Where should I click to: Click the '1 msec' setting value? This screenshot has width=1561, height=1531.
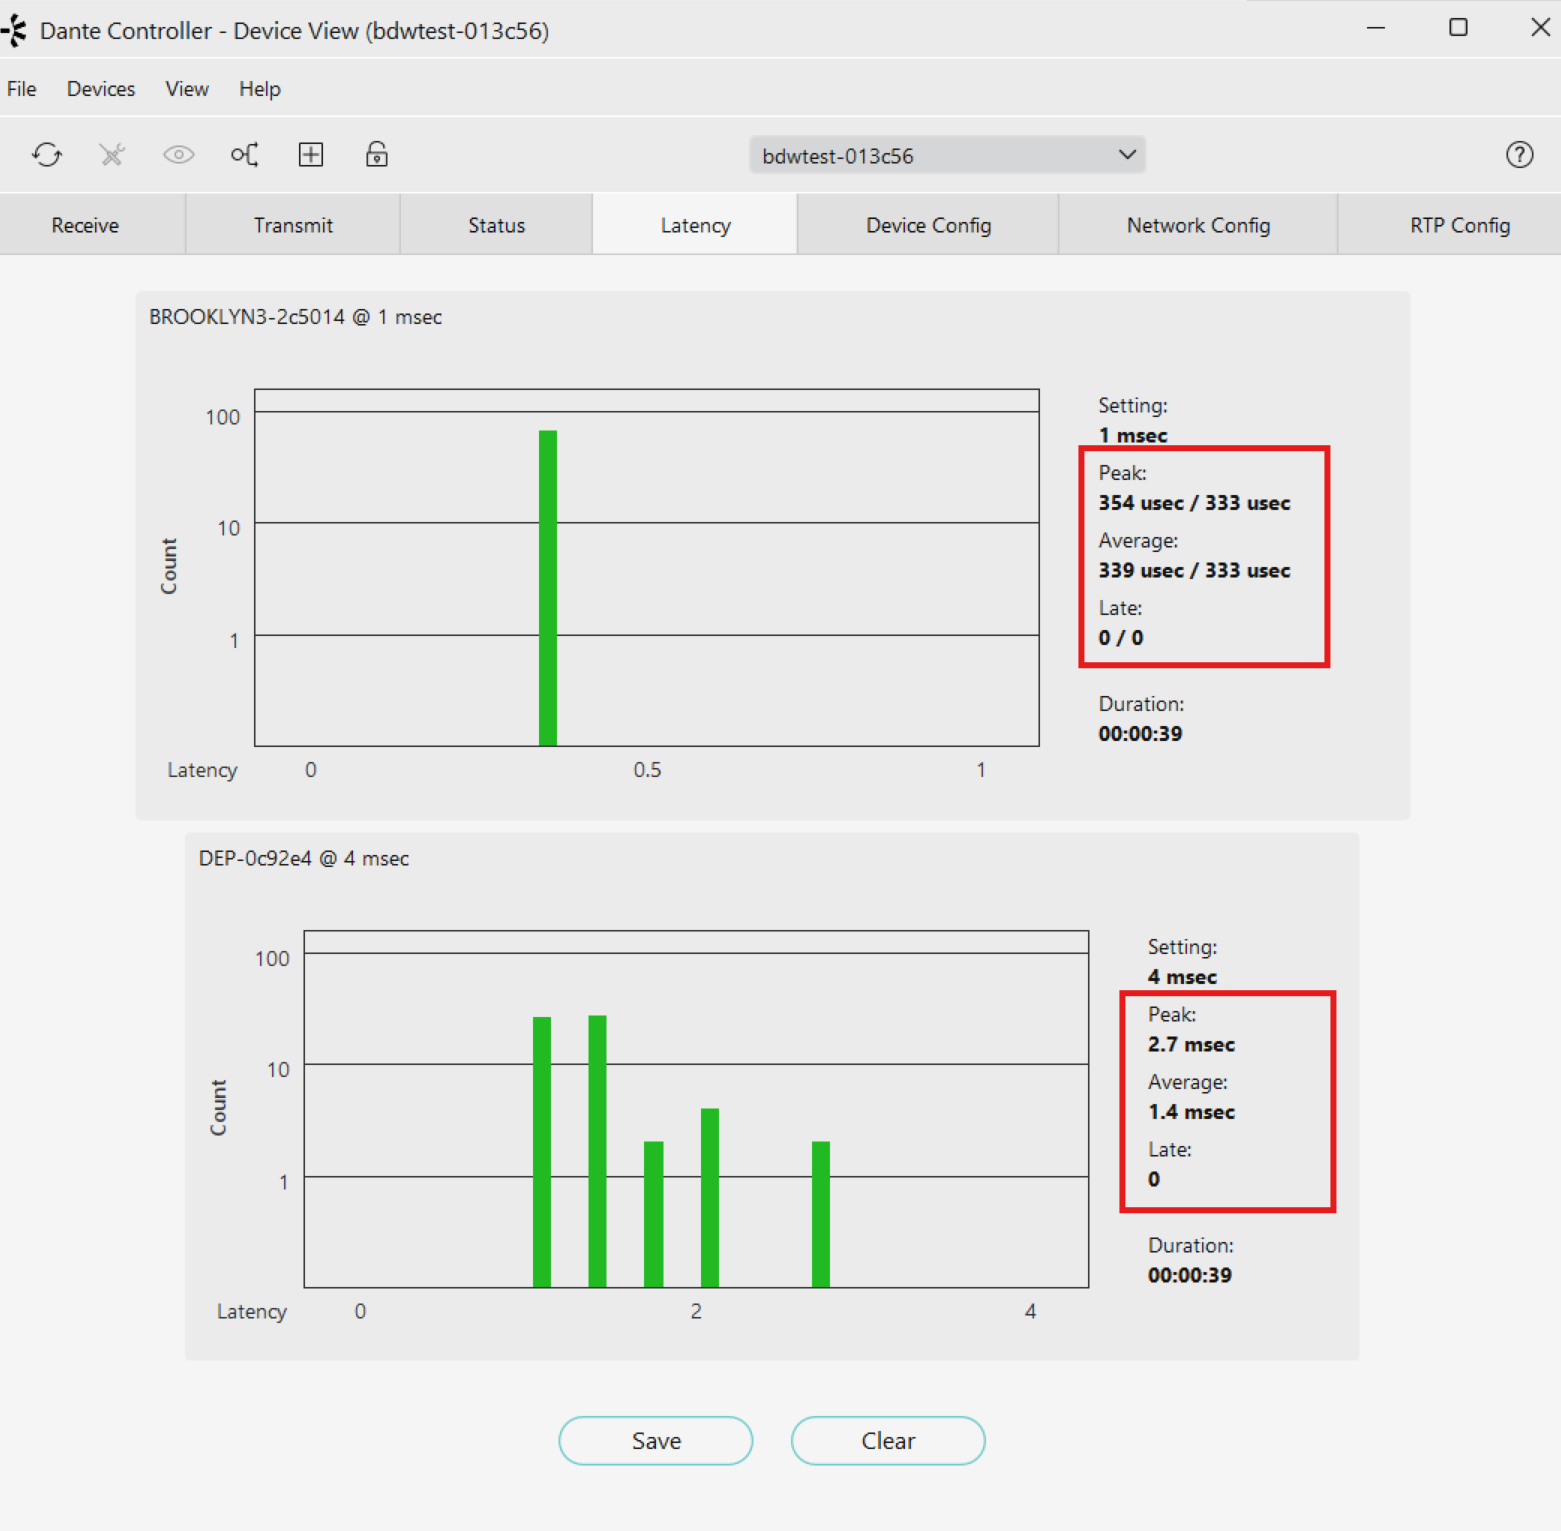(x=1133, y=436)
